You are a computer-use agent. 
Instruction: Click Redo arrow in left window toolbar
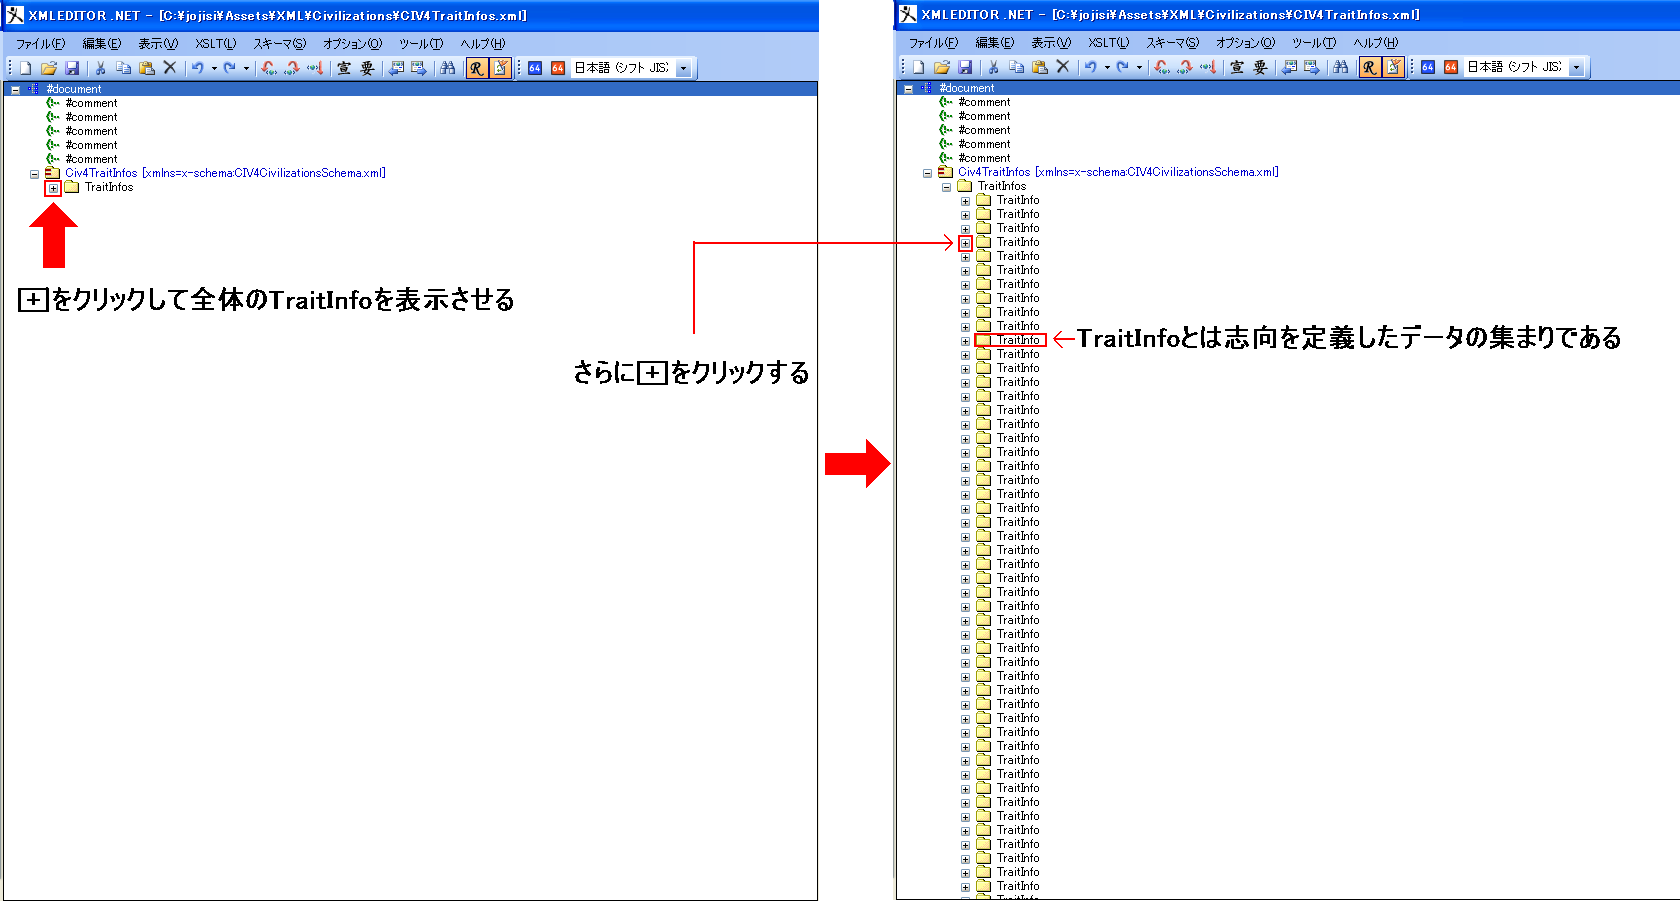230,68
